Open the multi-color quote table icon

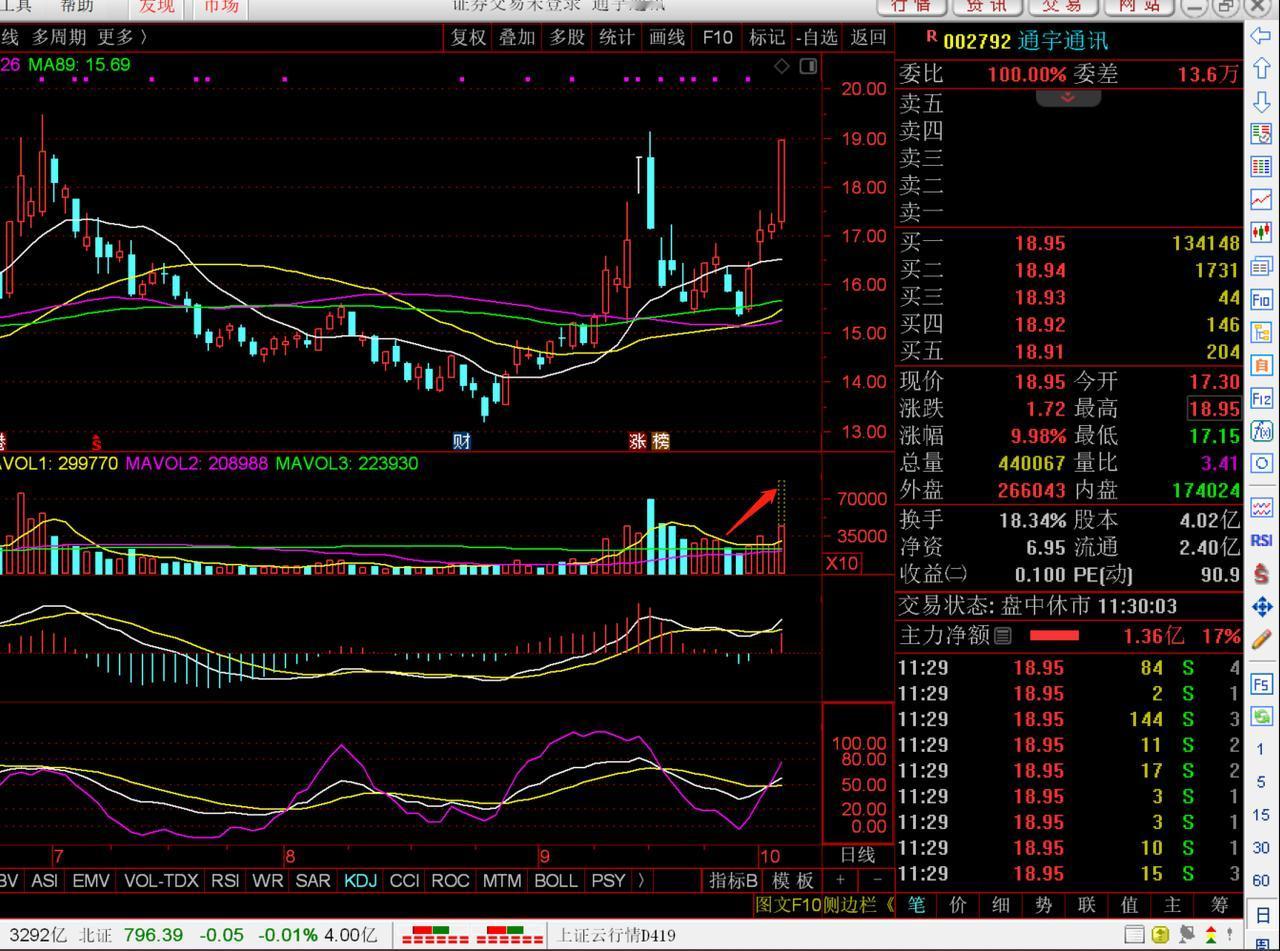(x=1261, y=134)
